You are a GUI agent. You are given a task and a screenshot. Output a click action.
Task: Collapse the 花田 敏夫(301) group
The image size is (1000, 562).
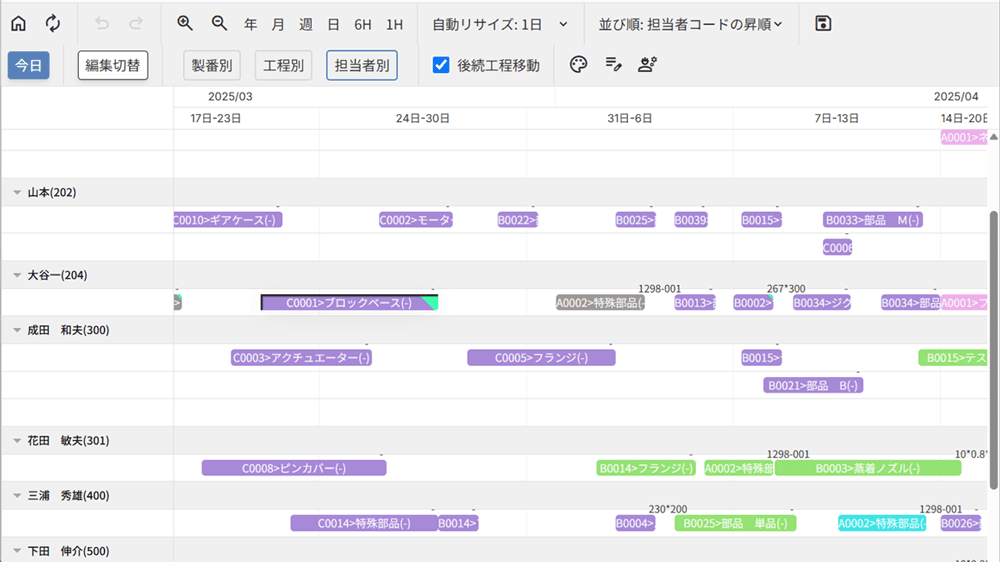point(17,440)
